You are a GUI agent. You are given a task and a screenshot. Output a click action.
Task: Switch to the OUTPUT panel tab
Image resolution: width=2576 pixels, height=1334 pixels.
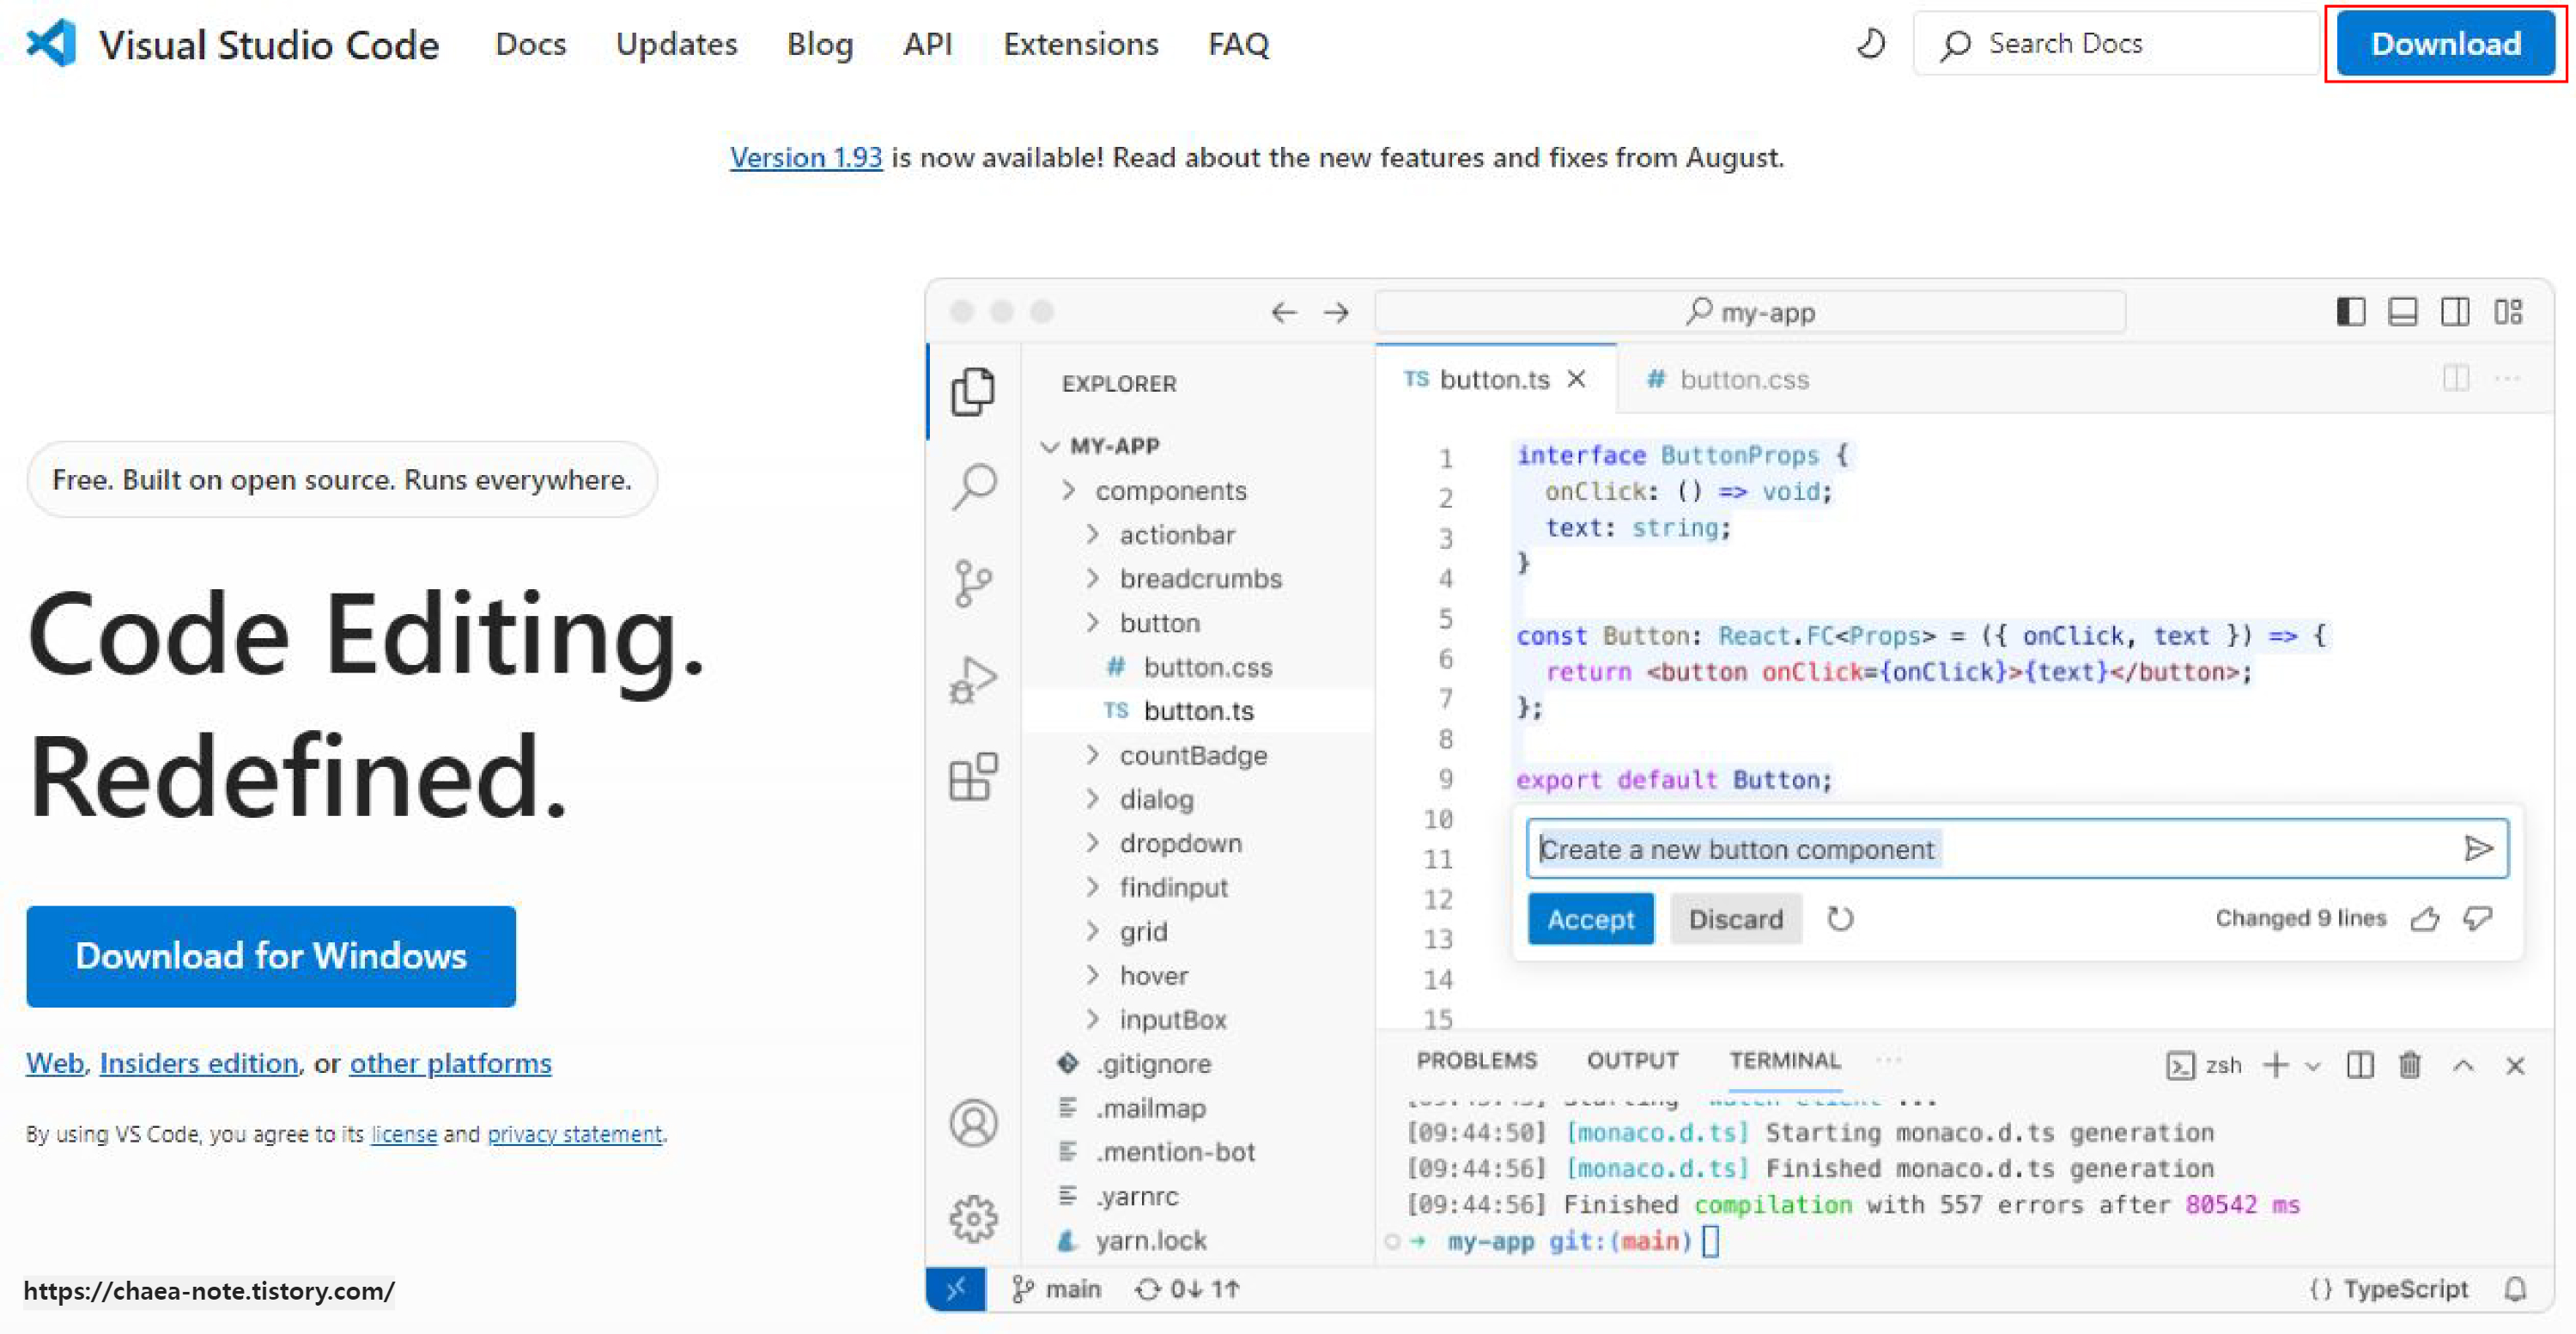1632,1060
